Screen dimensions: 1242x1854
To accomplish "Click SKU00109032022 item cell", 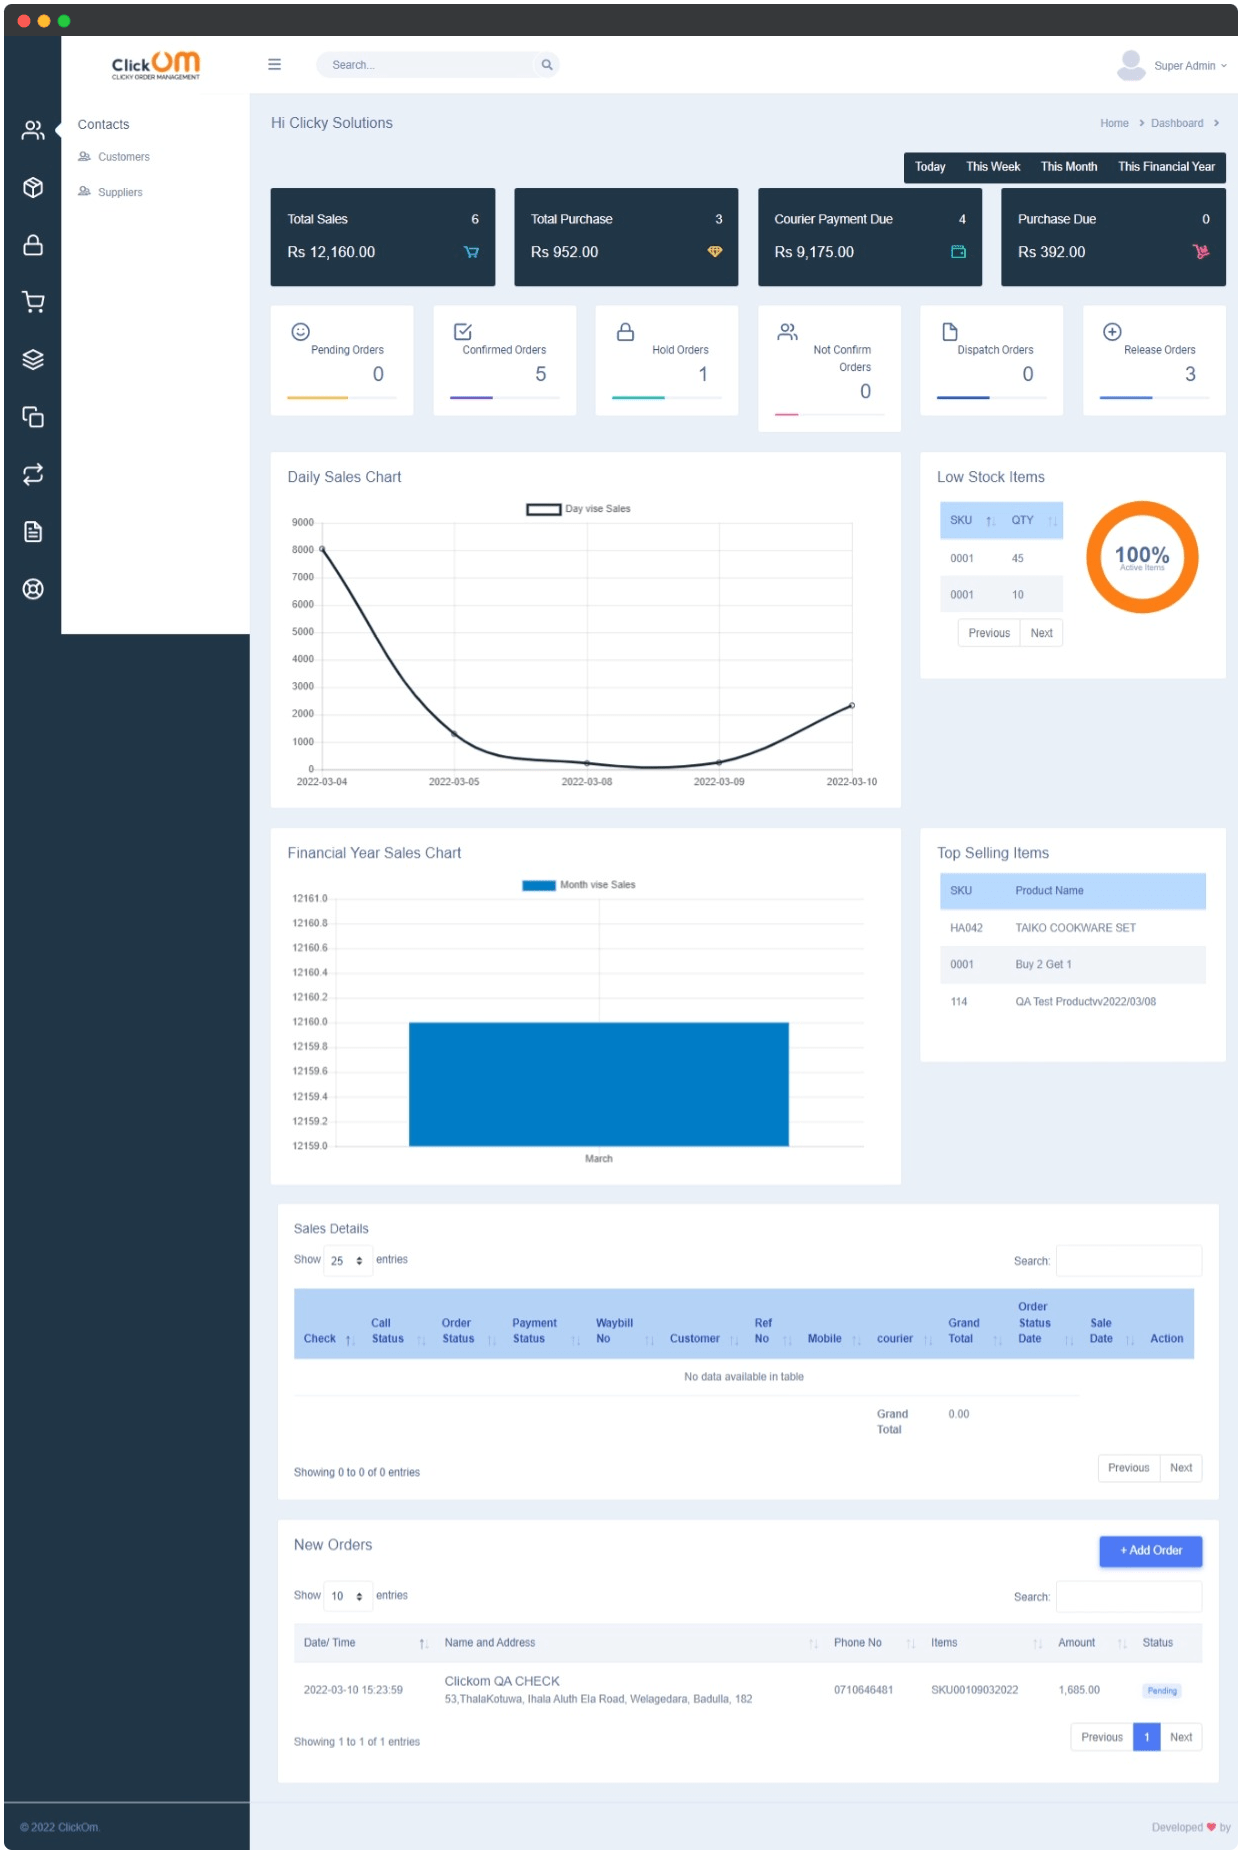I will pos(974,1690).
